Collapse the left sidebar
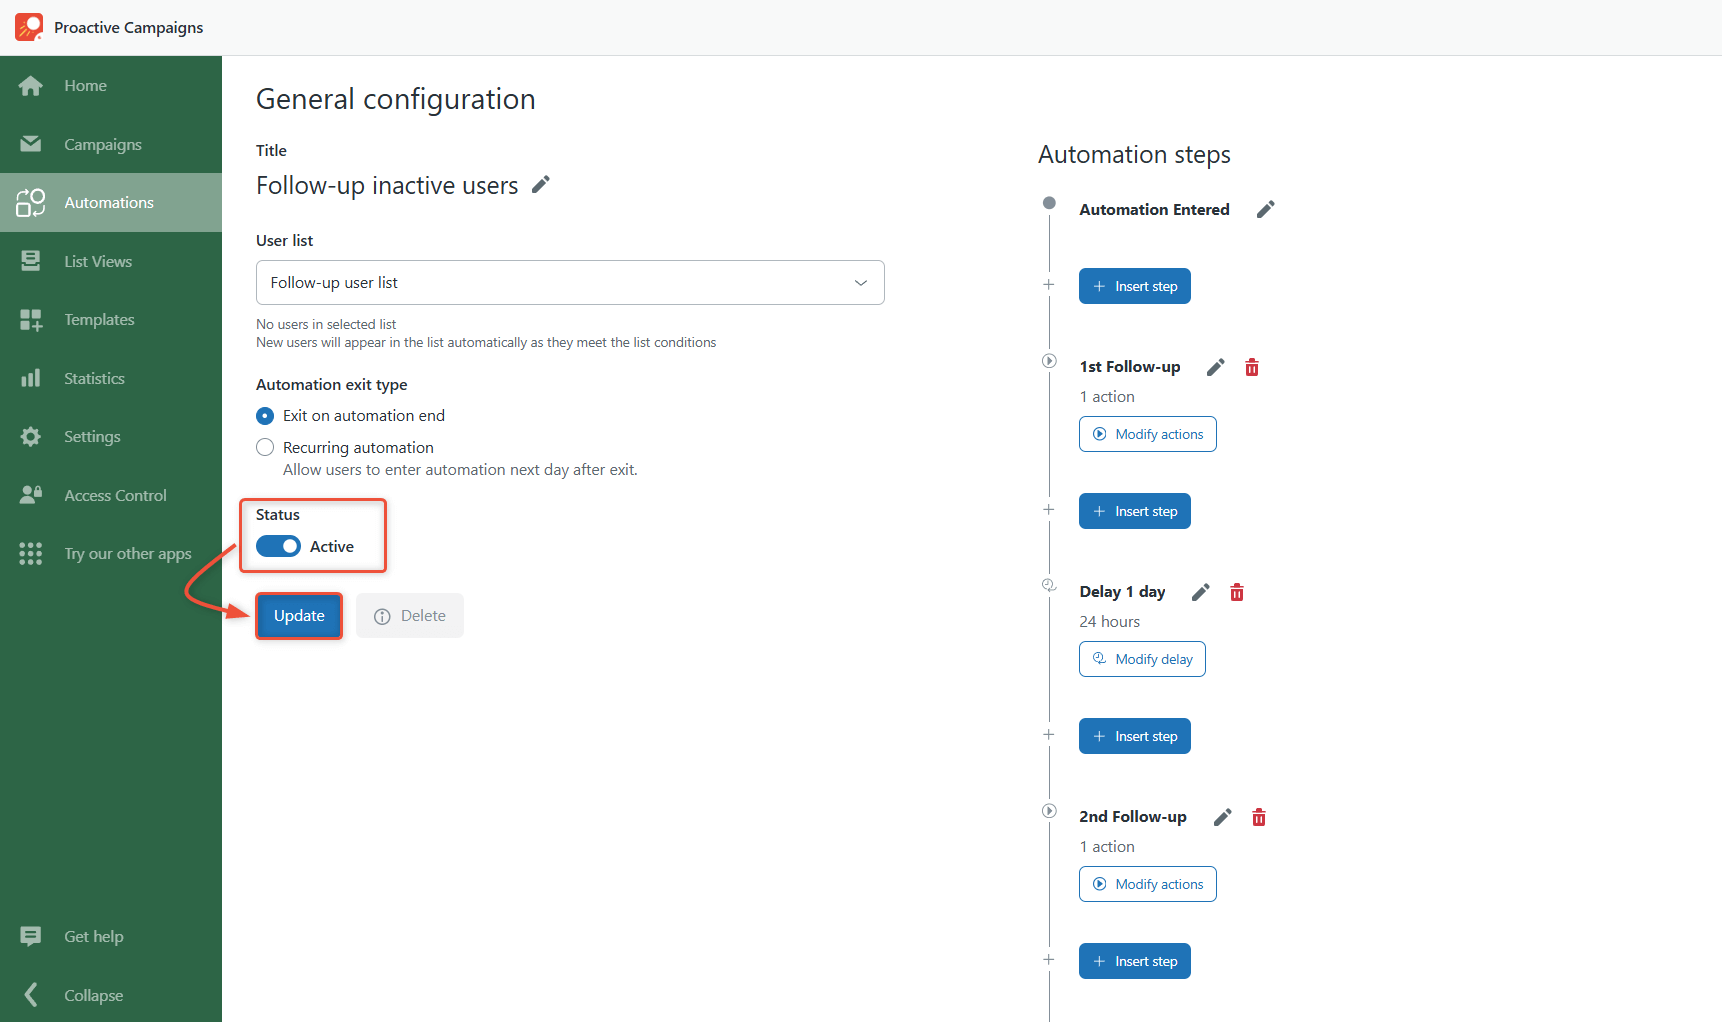 pos(31,995)
